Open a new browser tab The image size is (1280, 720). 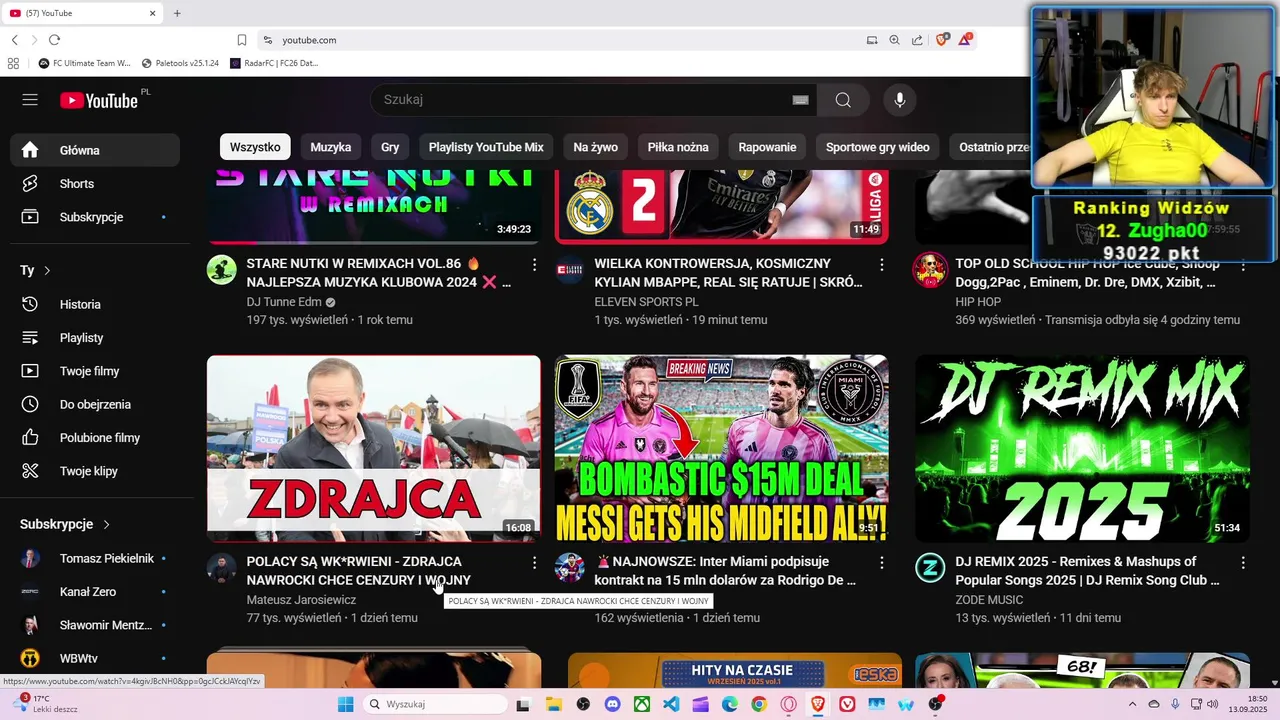click(x=177, y=13)
